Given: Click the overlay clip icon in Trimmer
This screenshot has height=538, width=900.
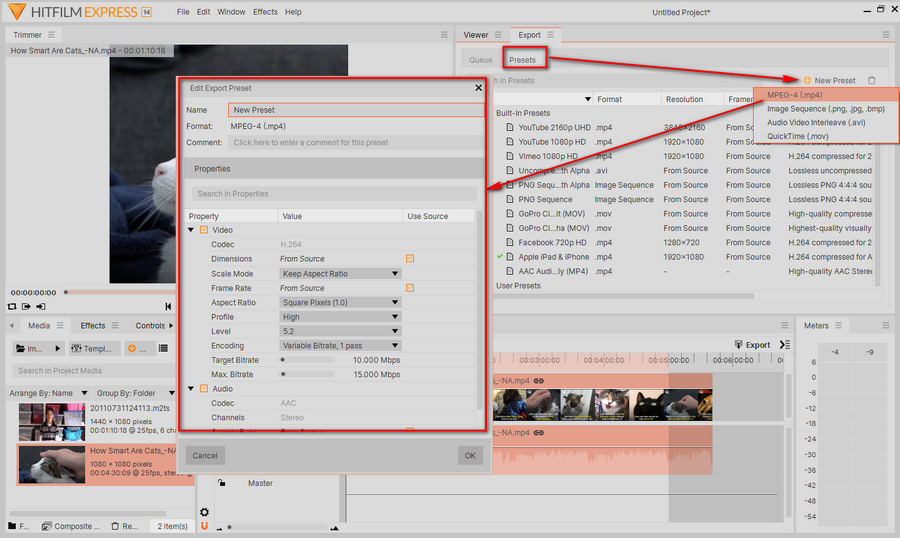Looking at the screenshot, I should pos(41,307).
